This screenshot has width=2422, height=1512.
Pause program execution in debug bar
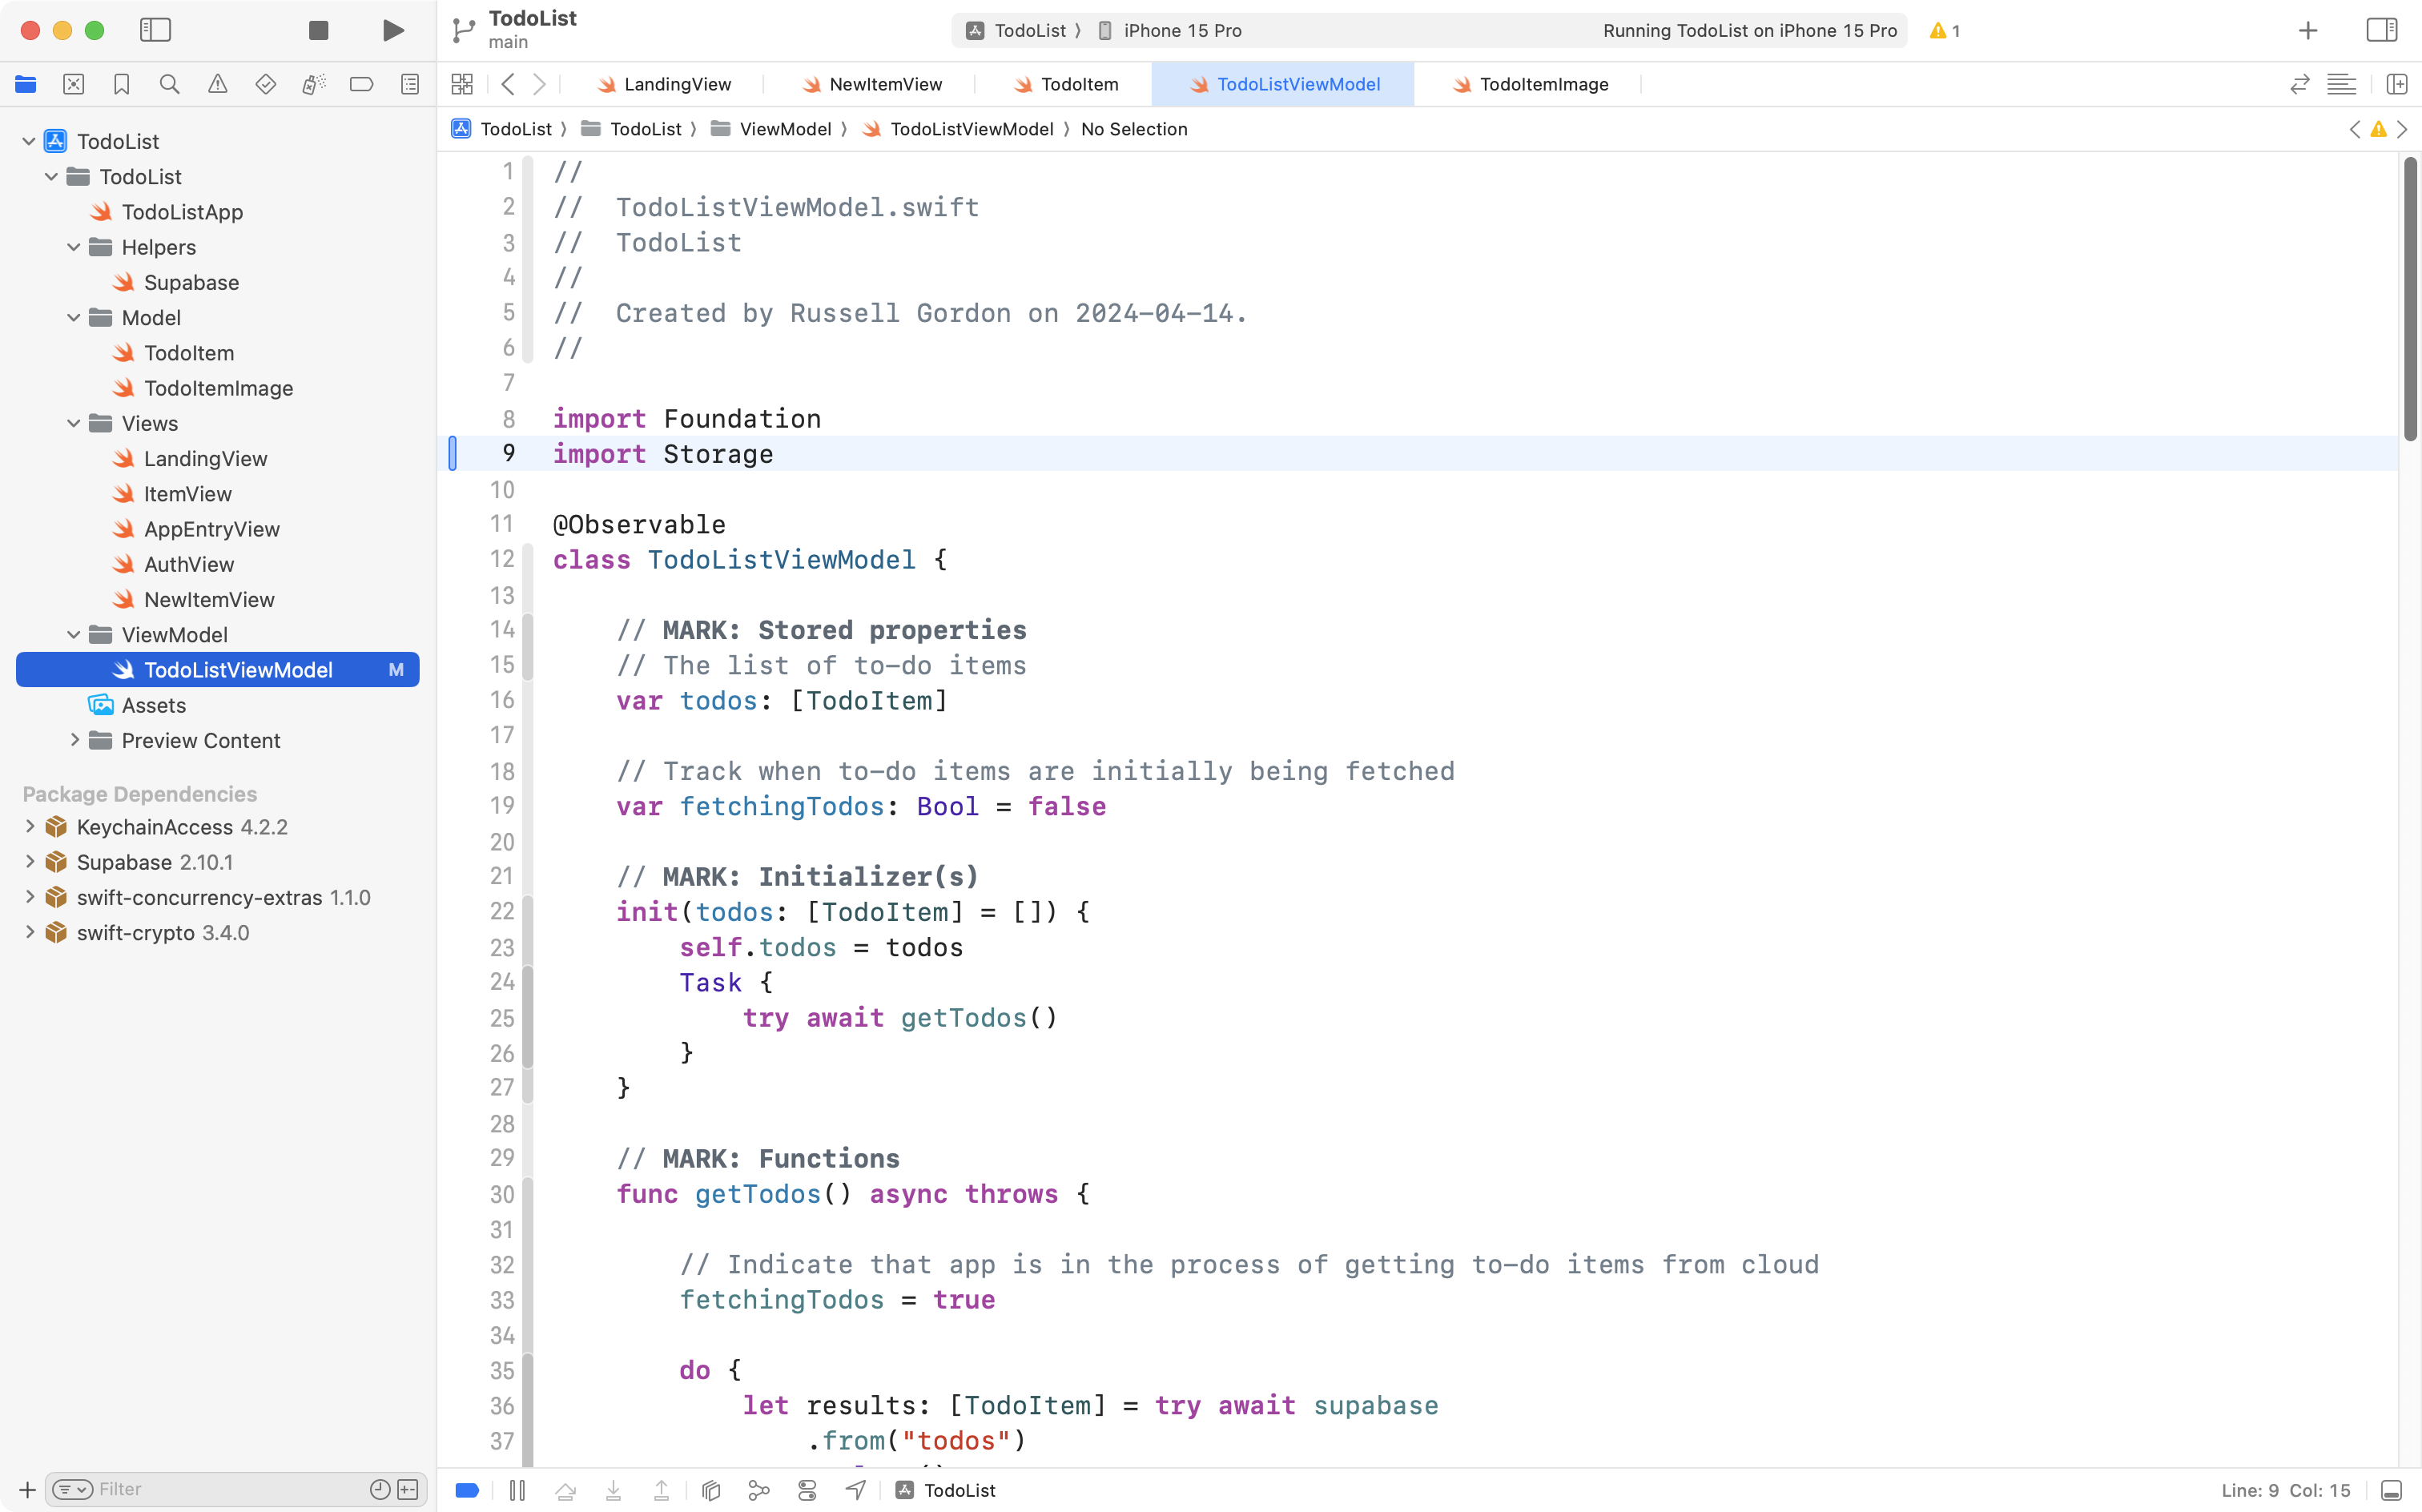point(517,1490)
